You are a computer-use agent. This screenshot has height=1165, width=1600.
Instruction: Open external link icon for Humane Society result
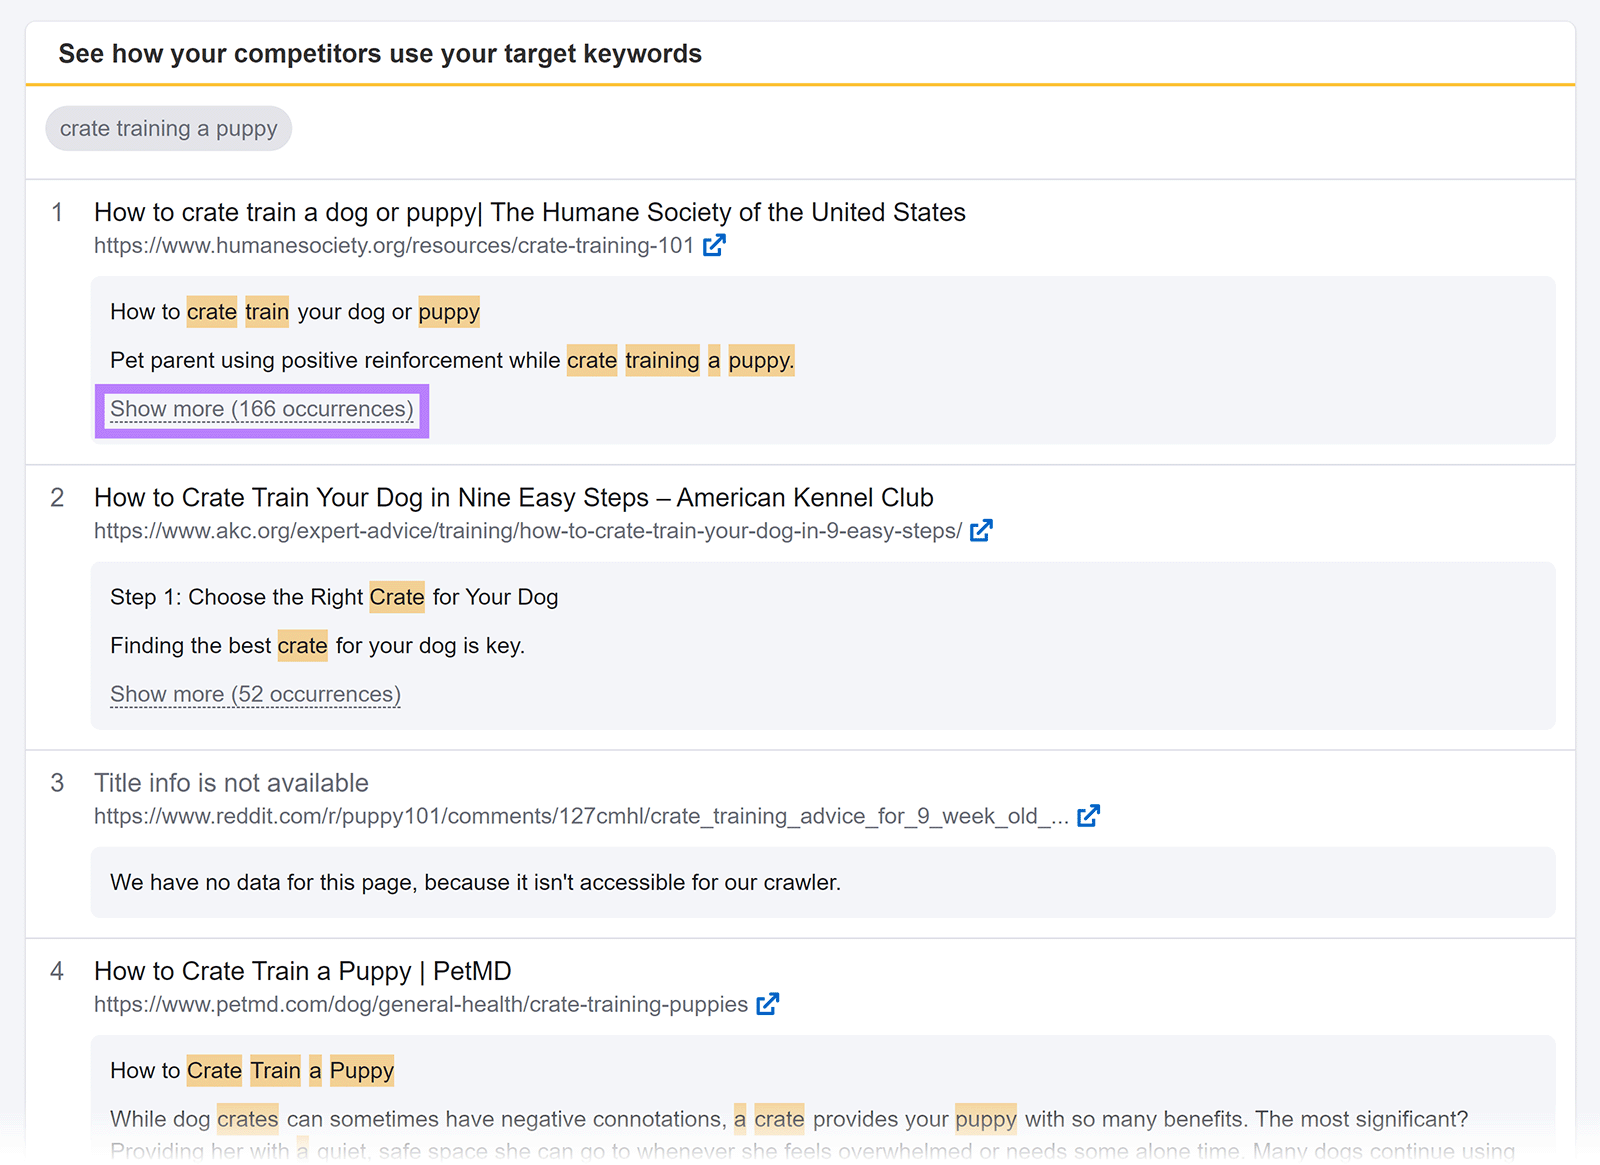[714, 244]
